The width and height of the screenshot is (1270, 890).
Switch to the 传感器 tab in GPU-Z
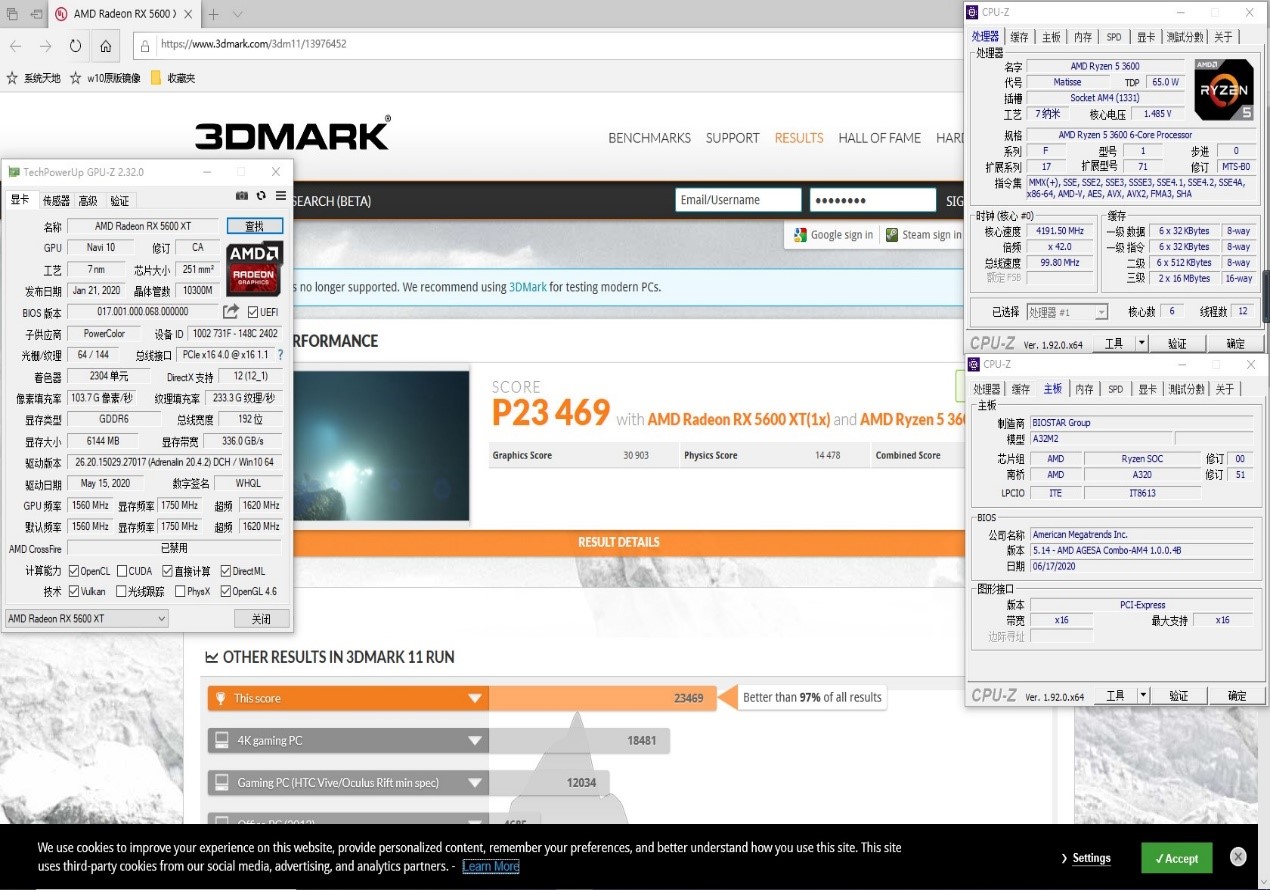tap(56, 200)
